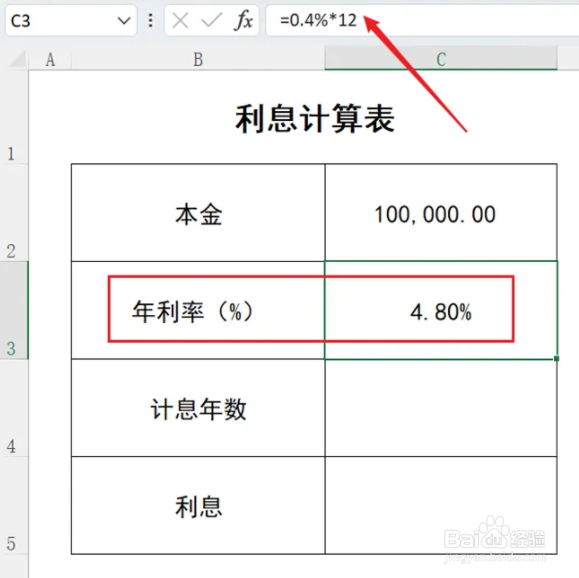Select column B header
The height and width of the screenshot is (578, 579).
(198, 59)
